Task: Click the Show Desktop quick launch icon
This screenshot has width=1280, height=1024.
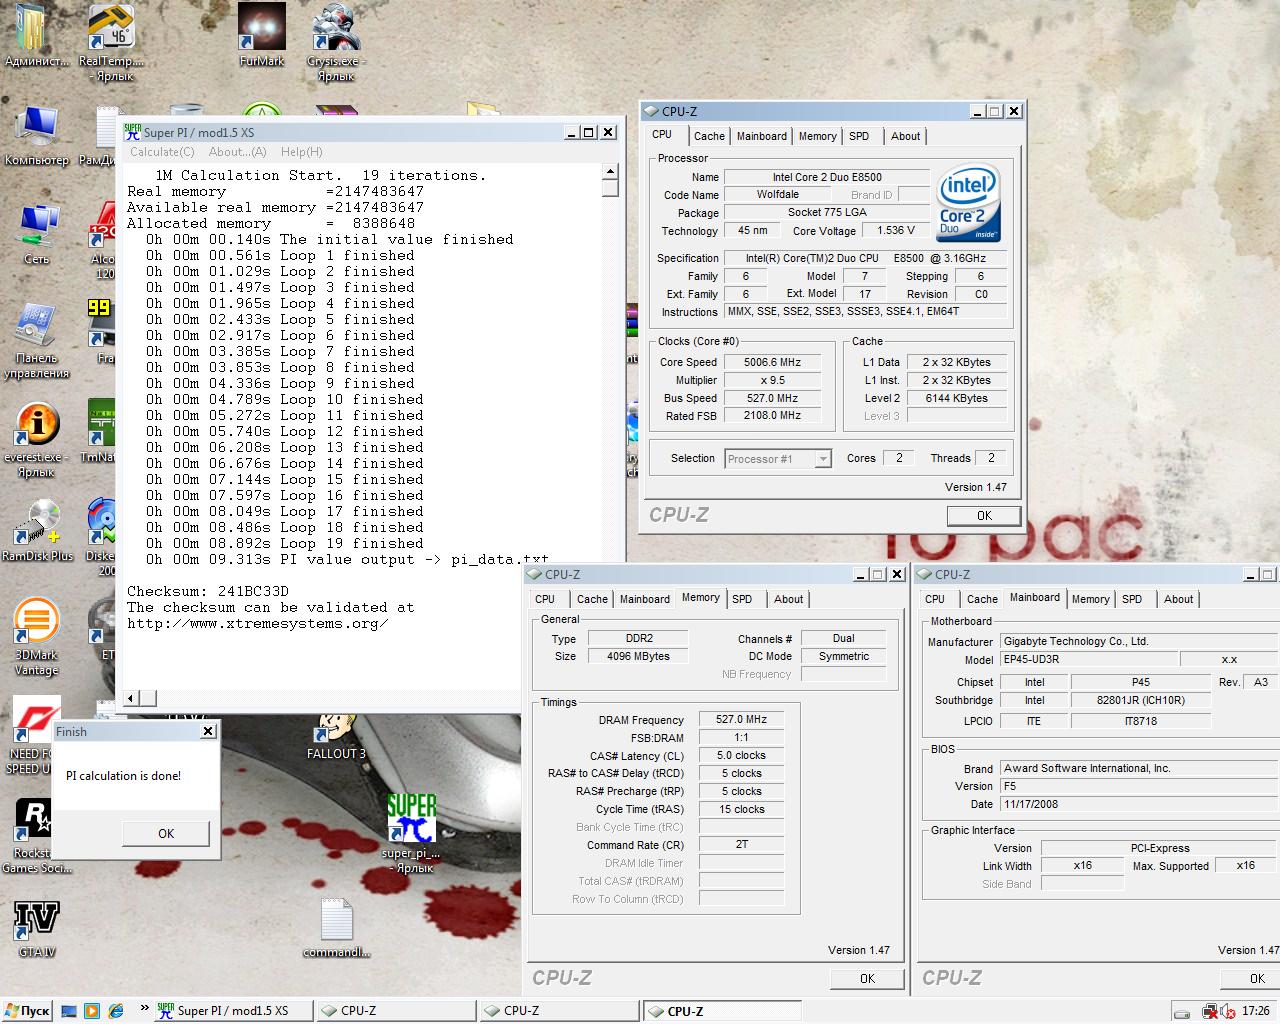Action: click(x=69, y=1011)
